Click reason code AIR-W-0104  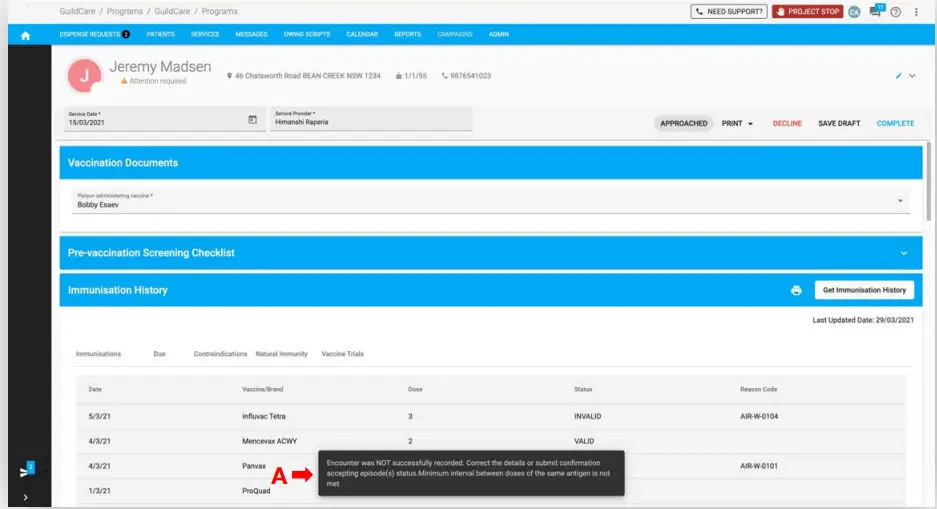[x=759, y=416]
